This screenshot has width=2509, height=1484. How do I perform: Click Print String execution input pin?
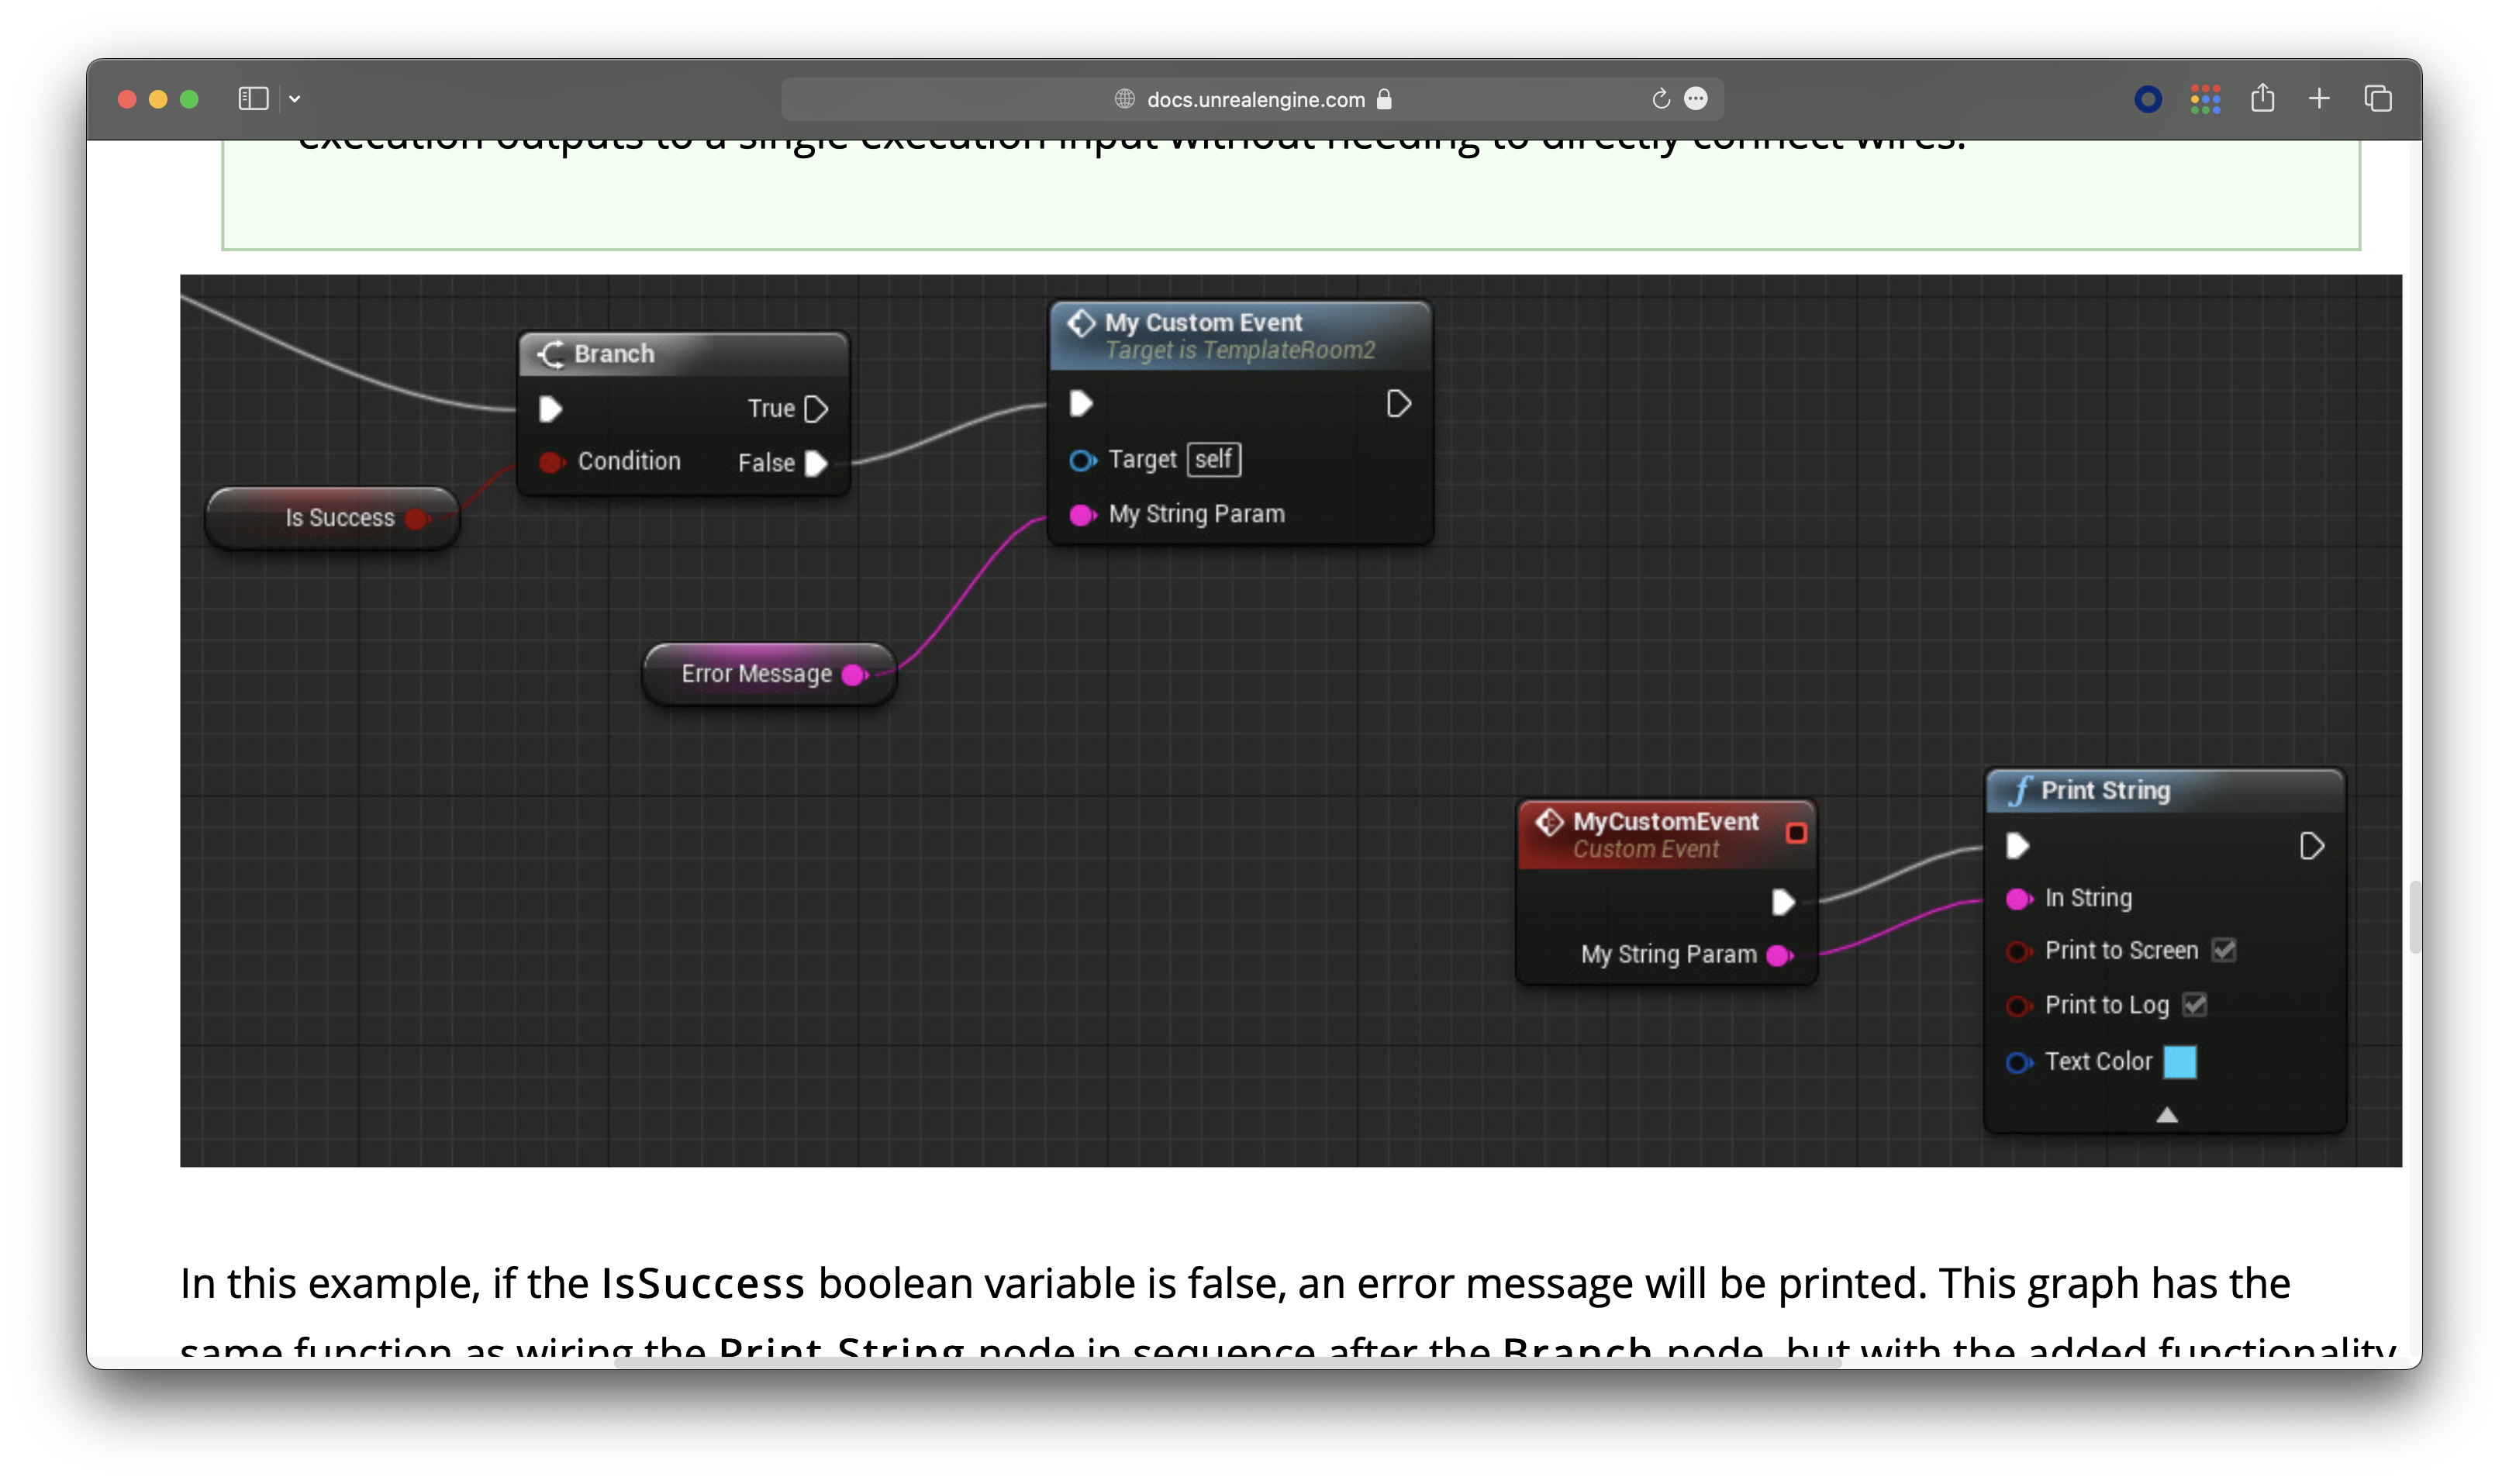2017,847
